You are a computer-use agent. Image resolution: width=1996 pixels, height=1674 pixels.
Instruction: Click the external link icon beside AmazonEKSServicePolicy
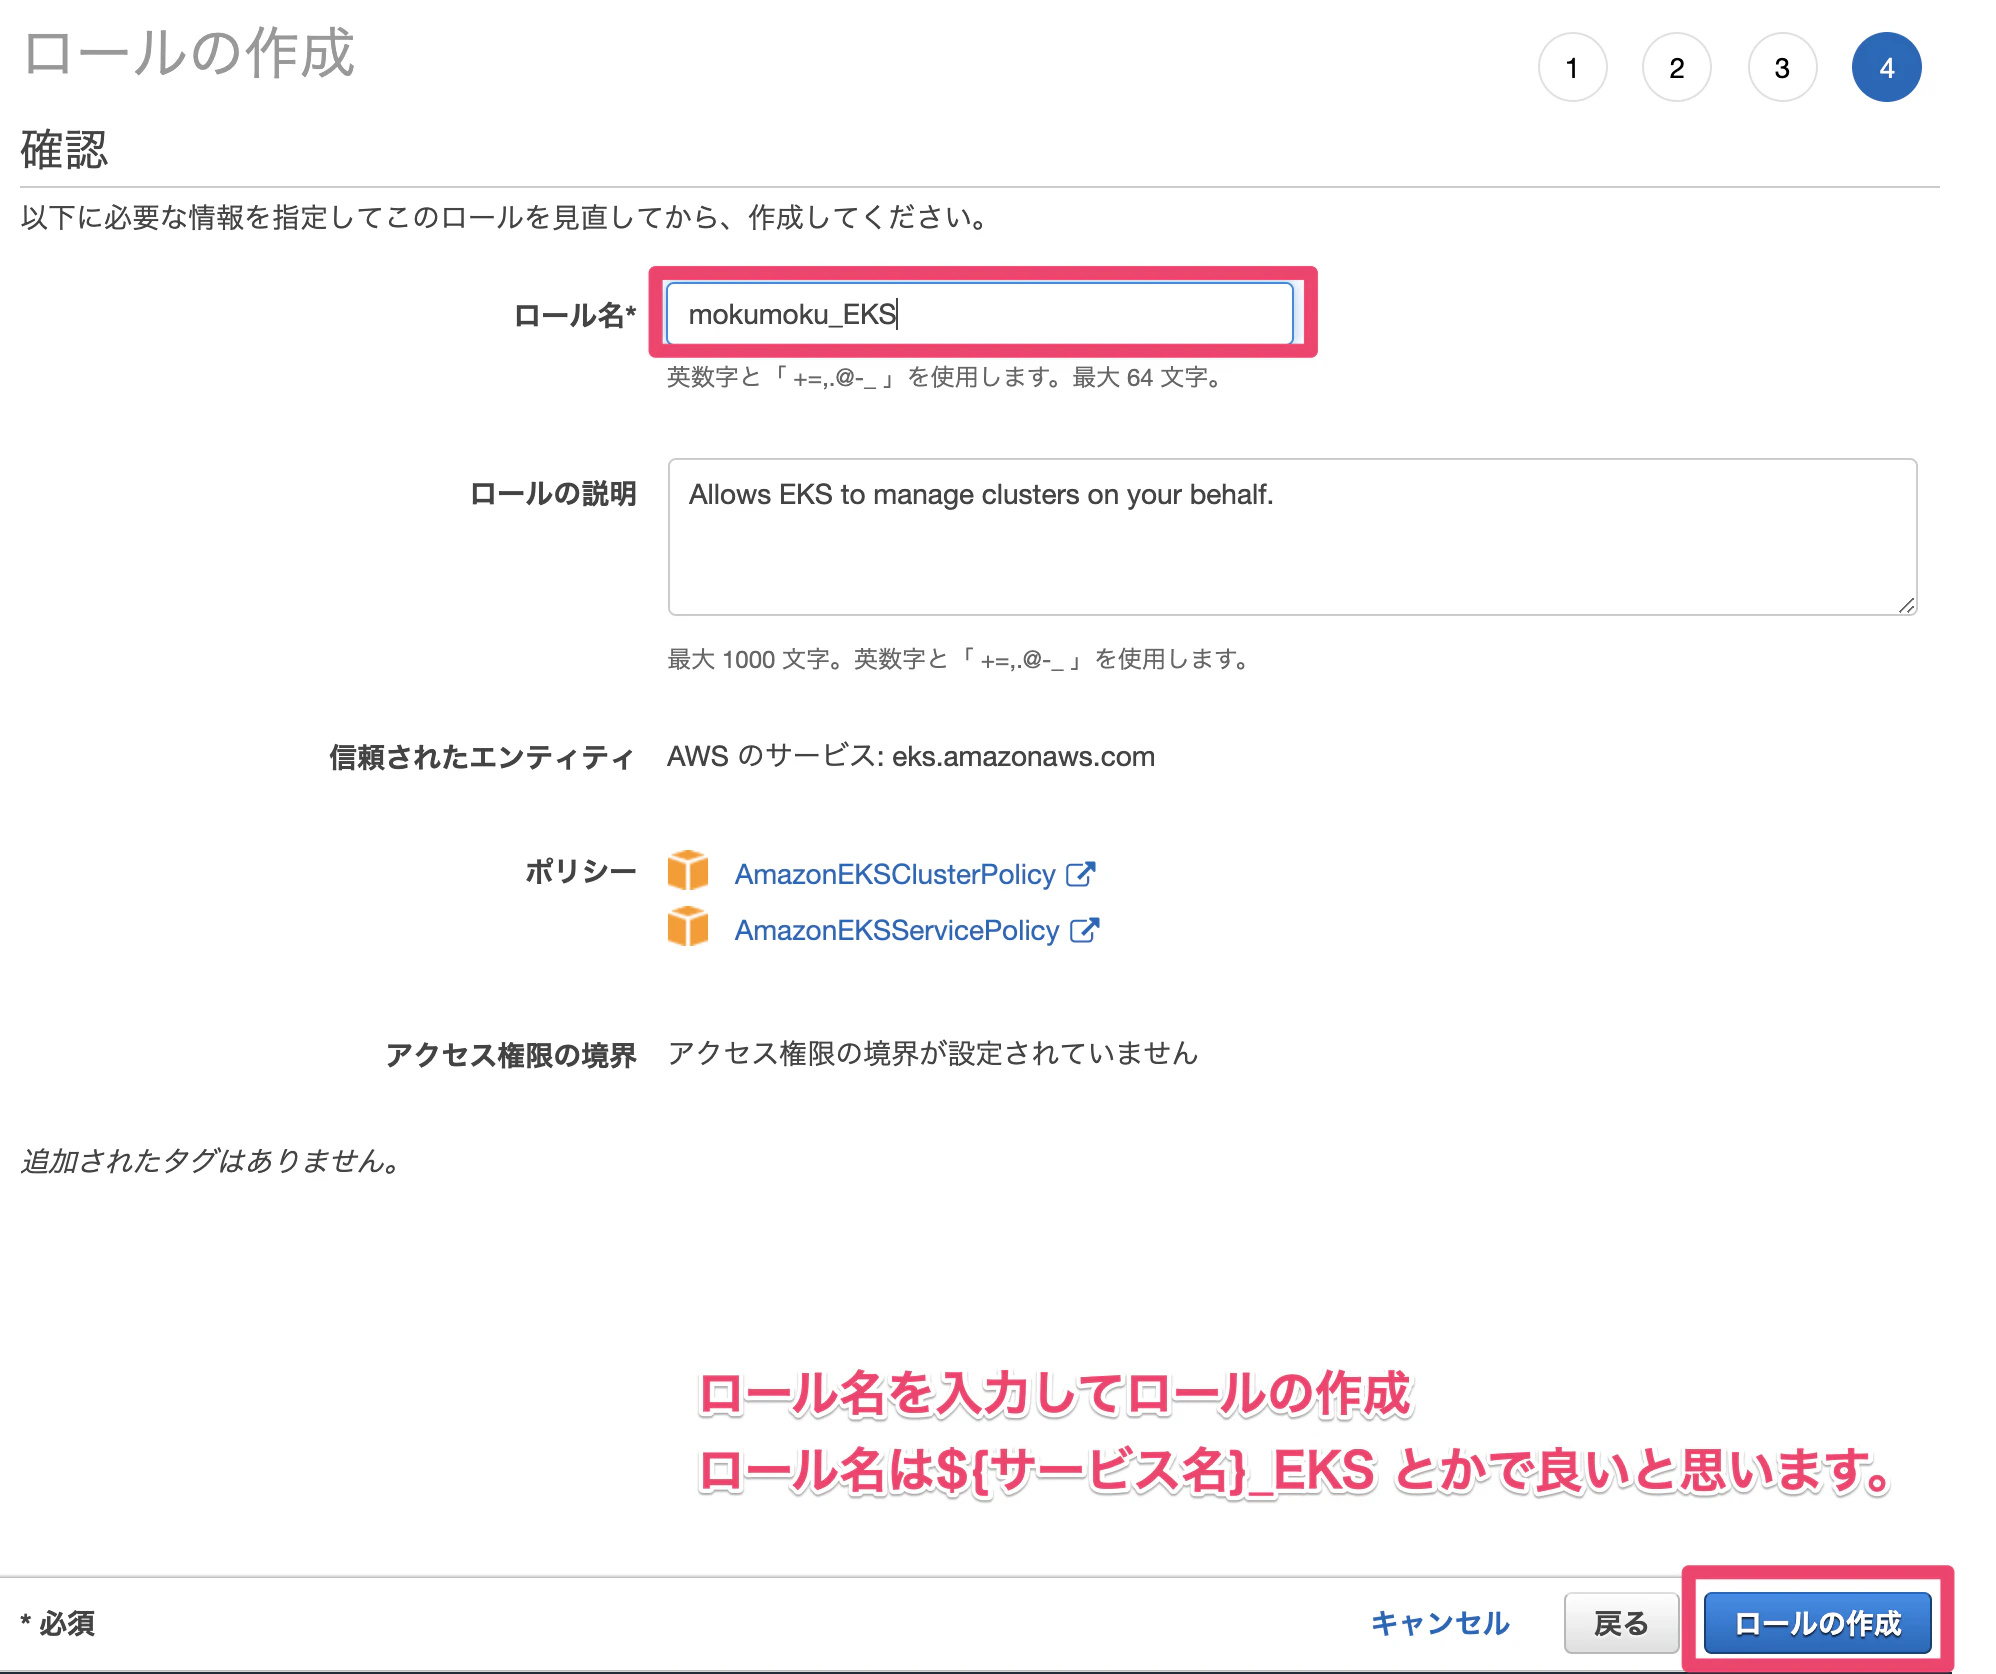pos(1085,930)
